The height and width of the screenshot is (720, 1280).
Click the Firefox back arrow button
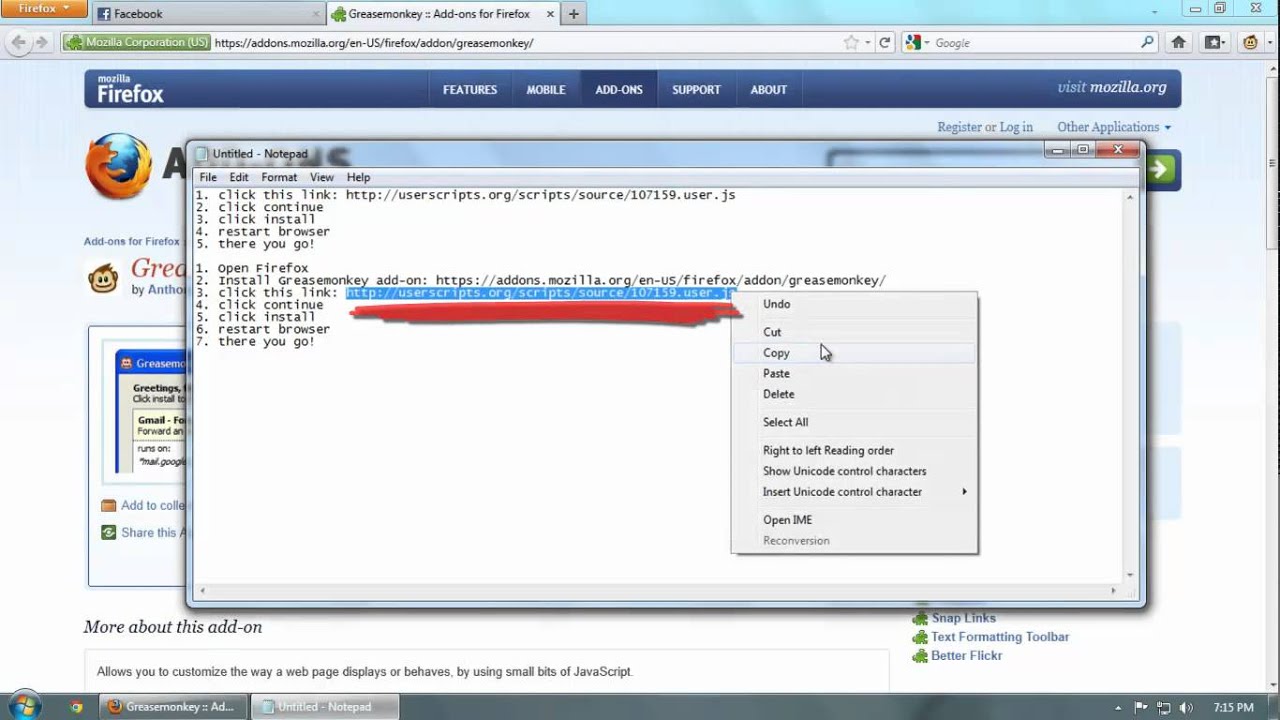[x=19, y=43]
